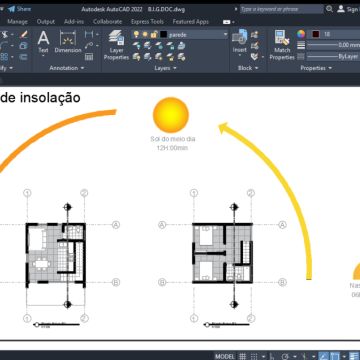Open the object color 18 swatch

tap(316, 34)
